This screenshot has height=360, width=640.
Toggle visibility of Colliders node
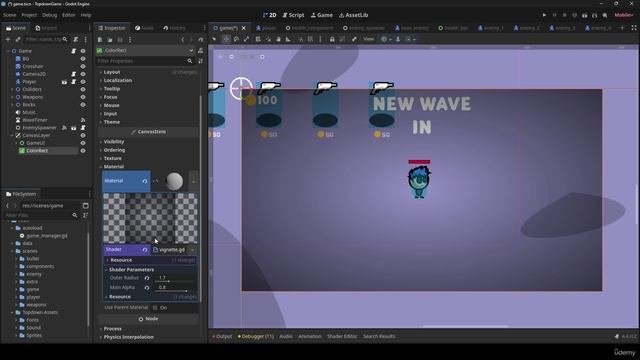coord(83,89)
